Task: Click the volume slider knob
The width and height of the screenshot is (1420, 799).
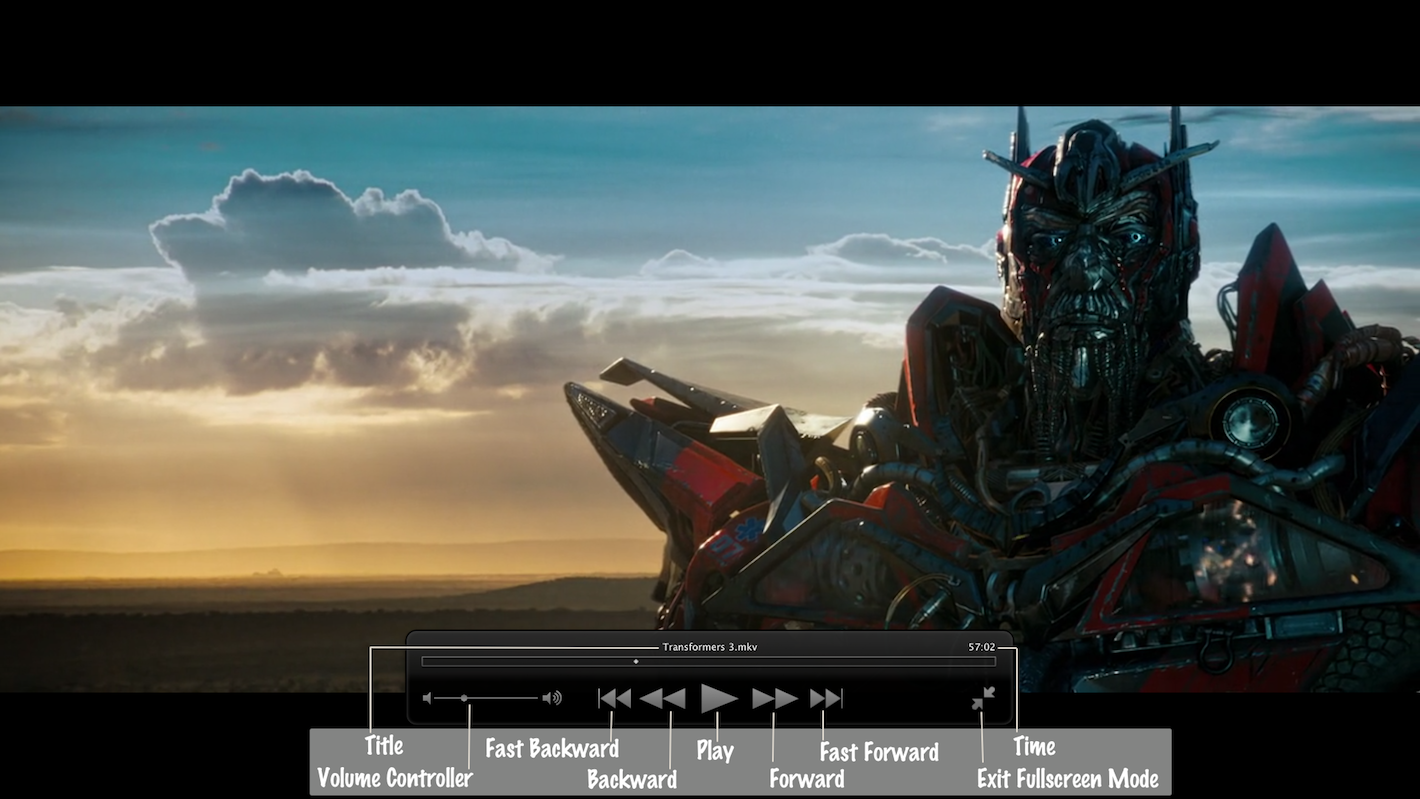Action: pos(465,698)
